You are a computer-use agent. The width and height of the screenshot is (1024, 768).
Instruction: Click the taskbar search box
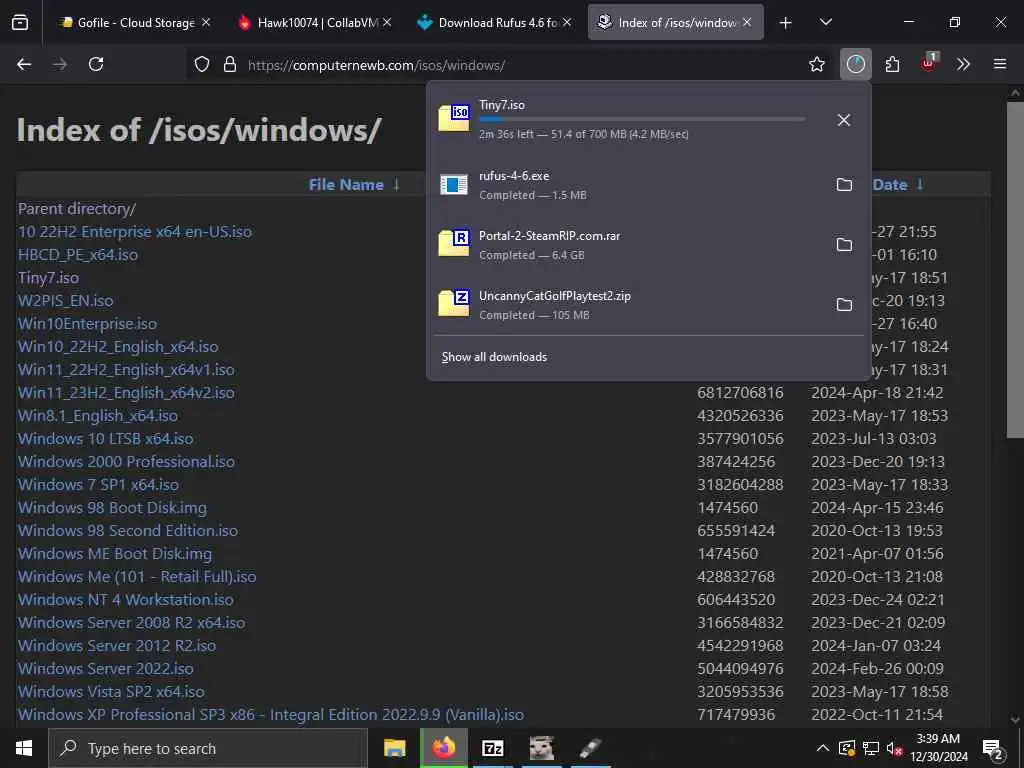[208, 748]
